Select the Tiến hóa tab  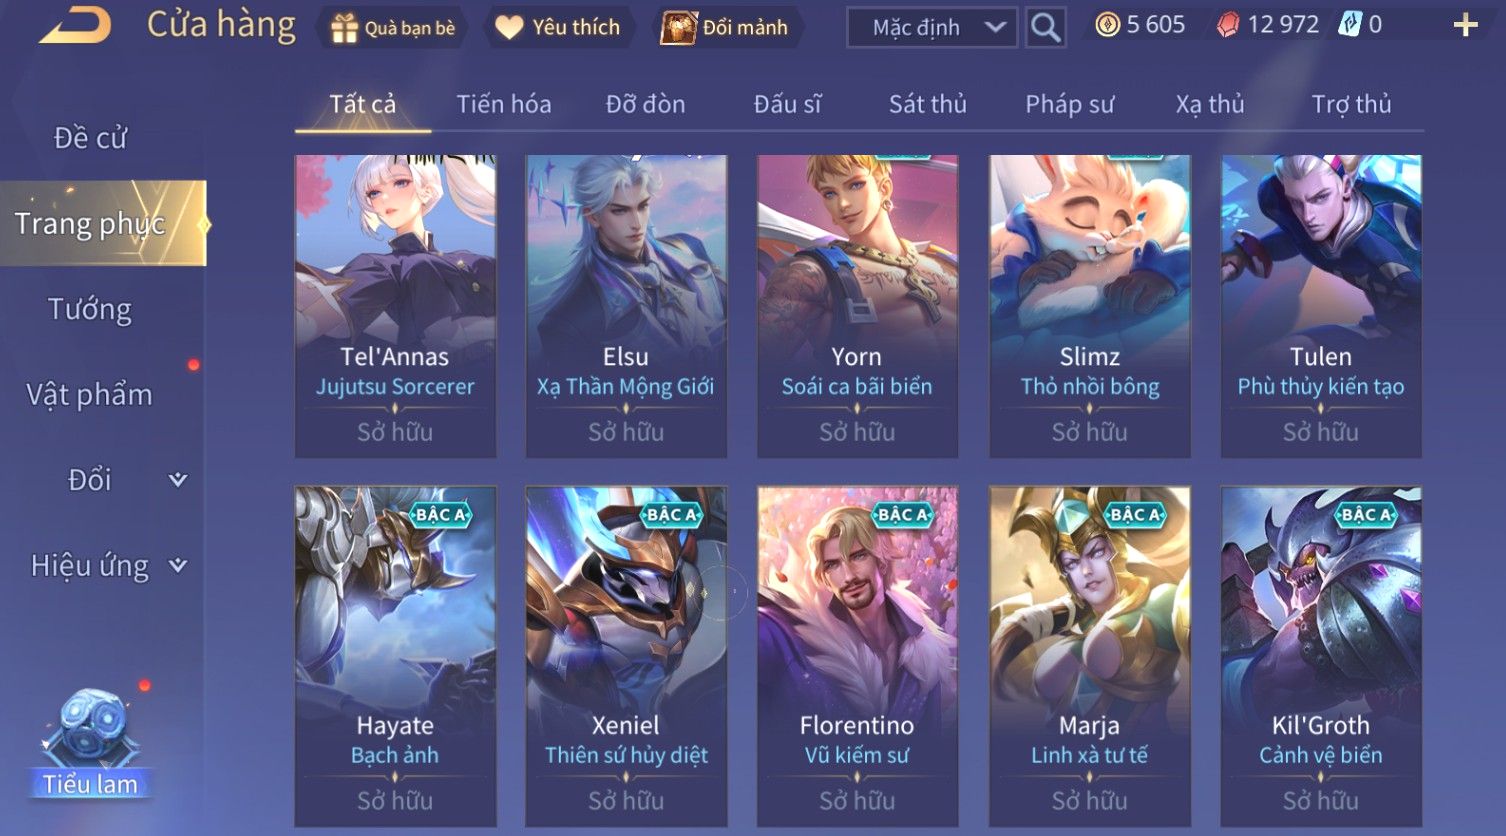coord(503,104)
